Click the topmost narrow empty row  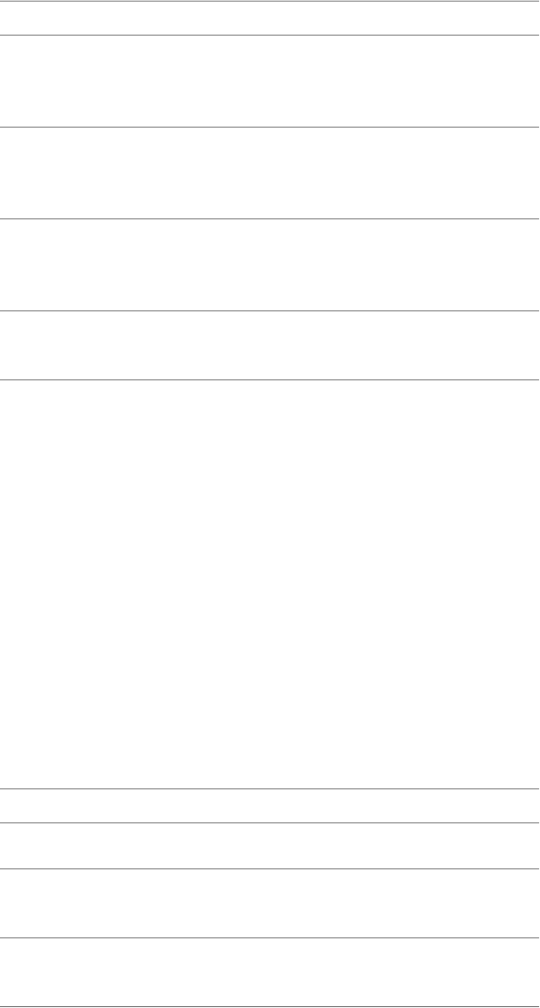[270, 18]
